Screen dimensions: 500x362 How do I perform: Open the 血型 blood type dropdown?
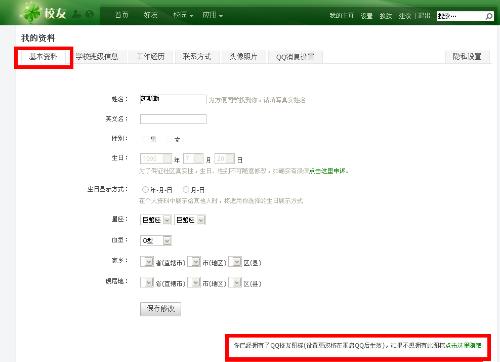(156, 240)
